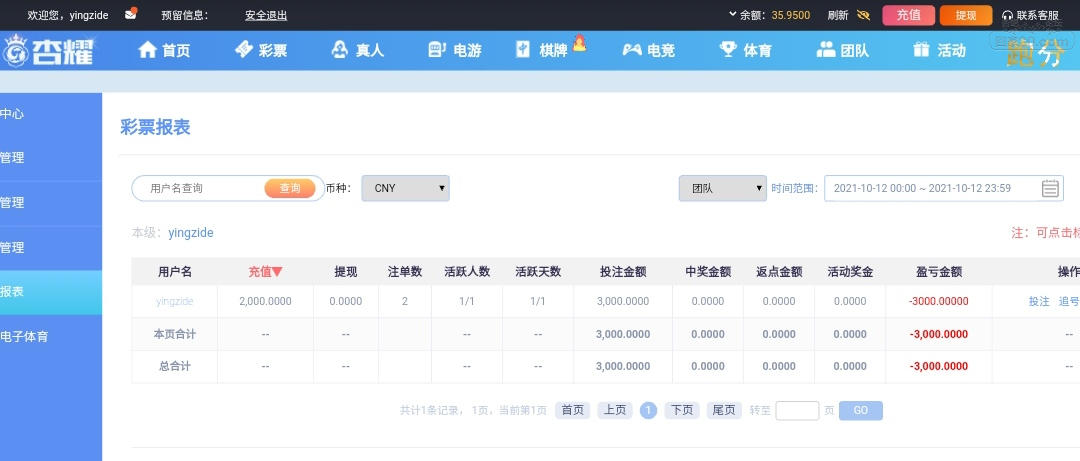Click the 下页 next page button
1080x461 pixels.
click(x=682, y=411)
